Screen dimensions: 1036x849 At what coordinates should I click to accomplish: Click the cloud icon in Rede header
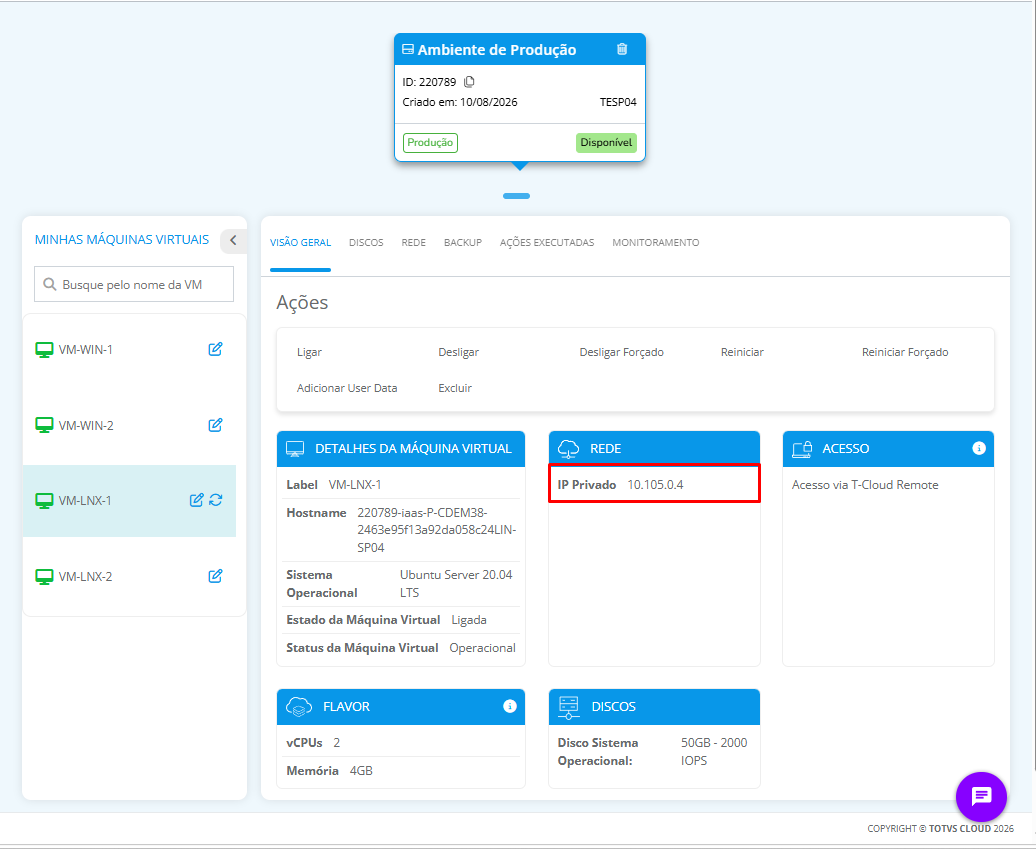(568, 449)
